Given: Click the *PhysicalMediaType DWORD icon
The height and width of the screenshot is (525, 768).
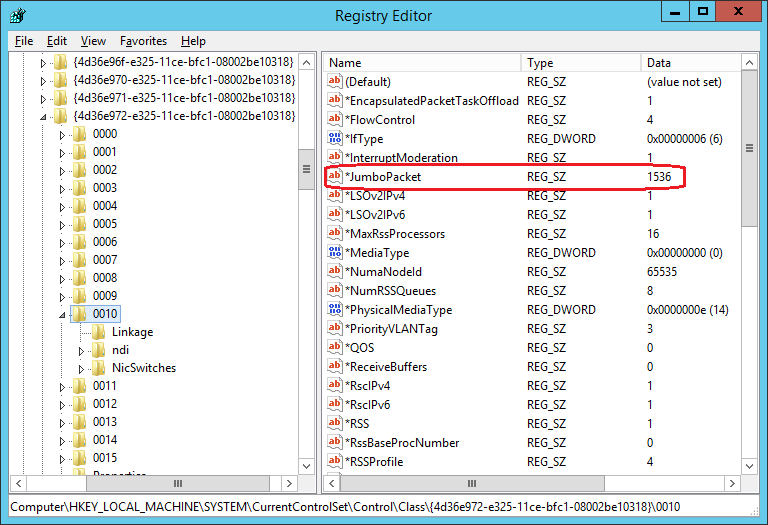Looking at the screenshot, I should point(335,310).
